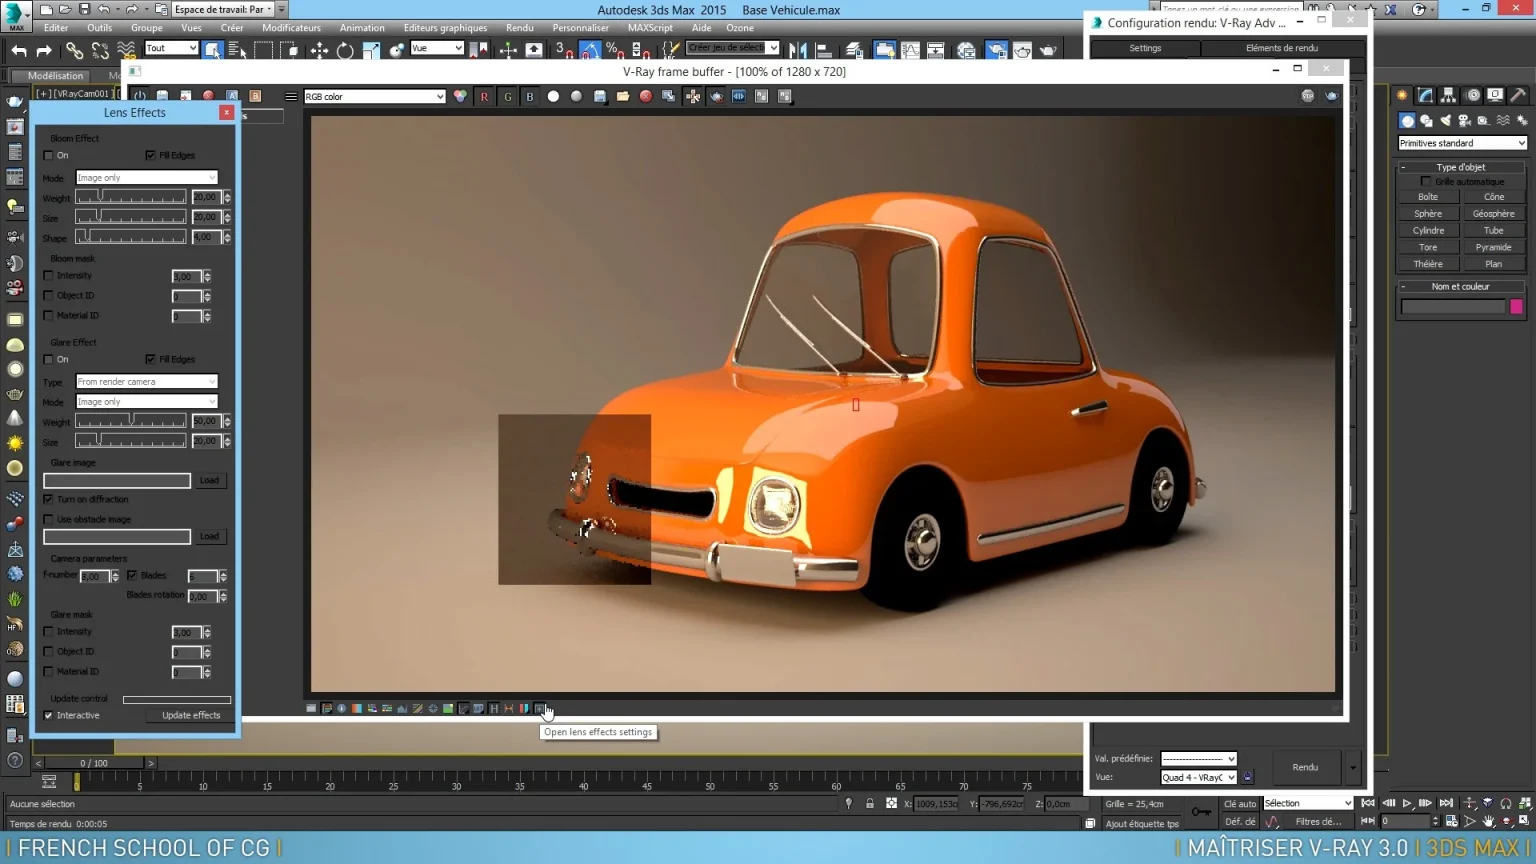Open the Animation menu
The width and height of the screenshot is (1536, 864).
[362, 28]
